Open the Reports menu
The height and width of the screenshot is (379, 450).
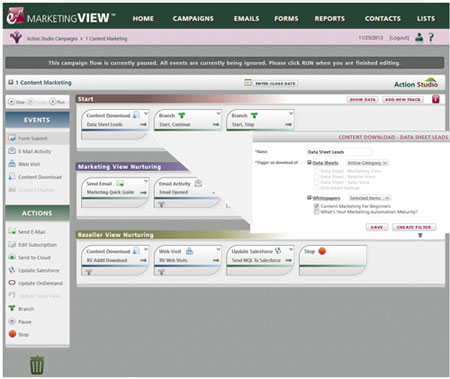(x=330, y=19)
